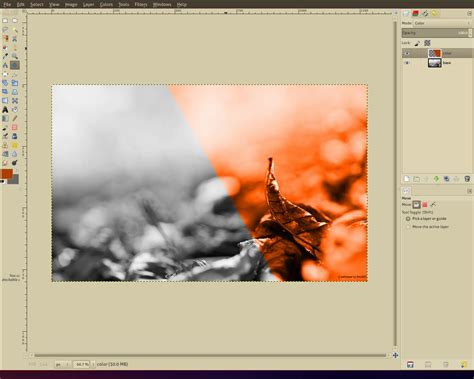Image resolution: width=474 pixels, height=379 pixels.
Task: Create a new layer in Layers panel
Action: [406, 179]
